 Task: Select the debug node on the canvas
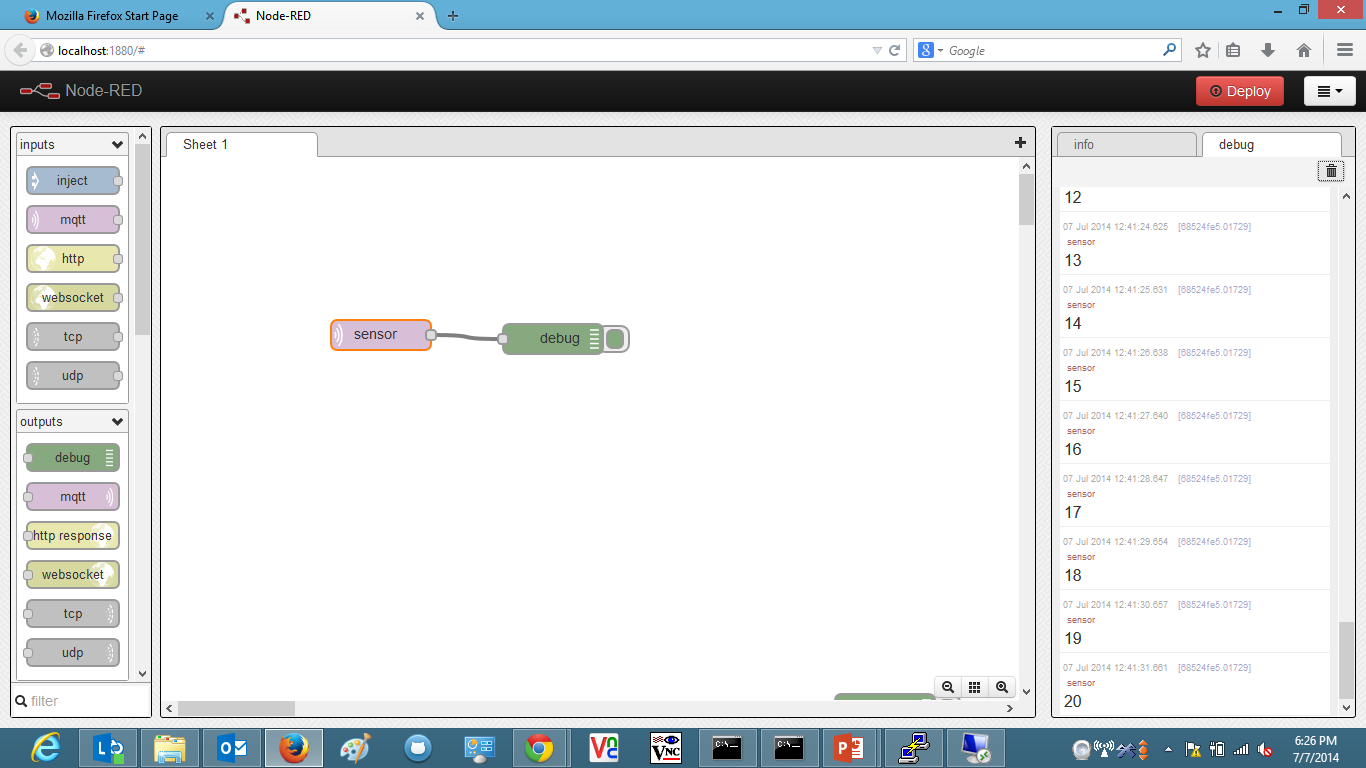[553, 339]
